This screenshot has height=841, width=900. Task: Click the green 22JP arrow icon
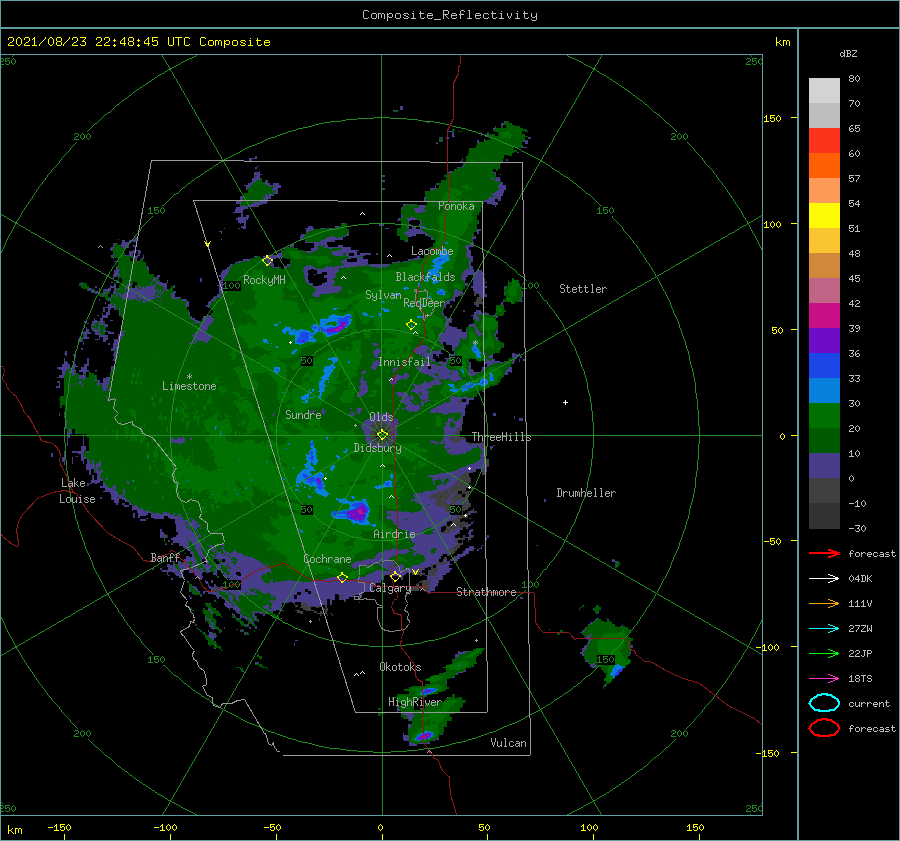click(824, 653)
